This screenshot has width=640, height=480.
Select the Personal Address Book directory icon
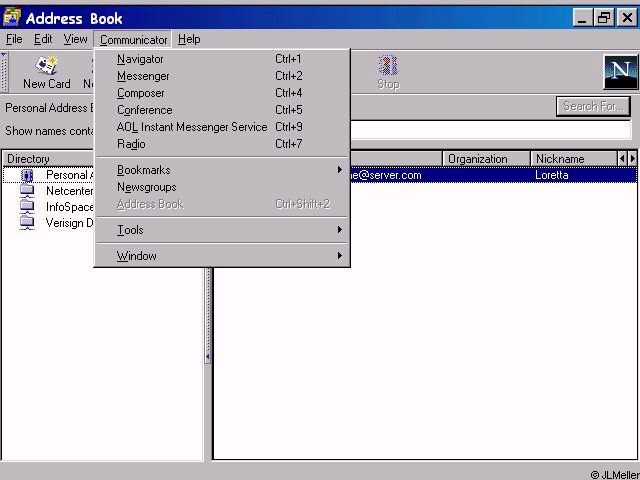(x=27, y=176)
